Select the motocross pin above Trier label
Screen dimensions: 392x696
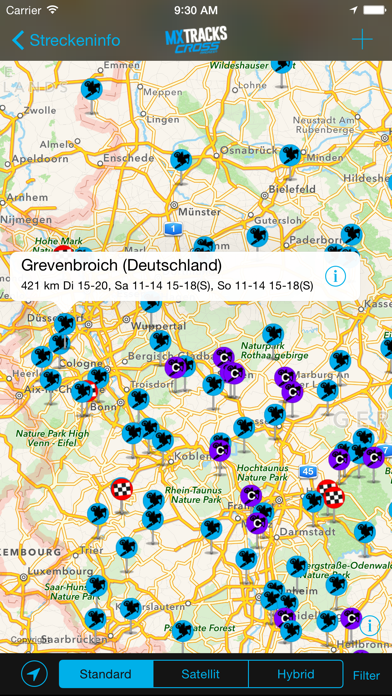[98, 514]
